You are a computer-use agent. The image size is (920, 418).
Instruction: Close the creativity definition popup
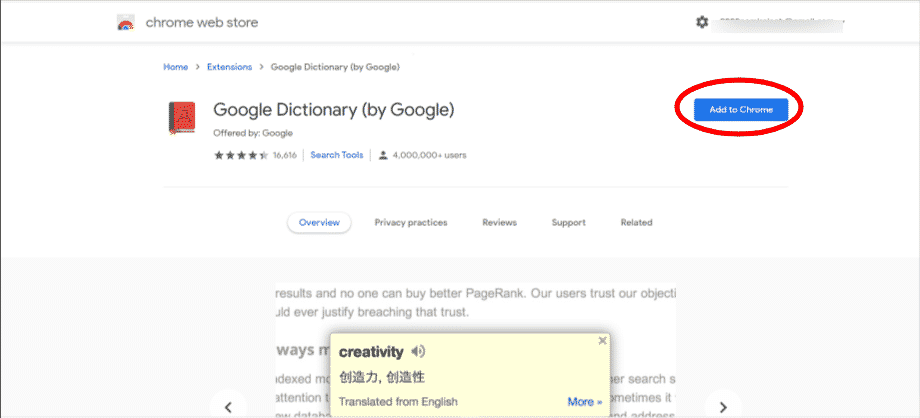[x=602, y=341]
